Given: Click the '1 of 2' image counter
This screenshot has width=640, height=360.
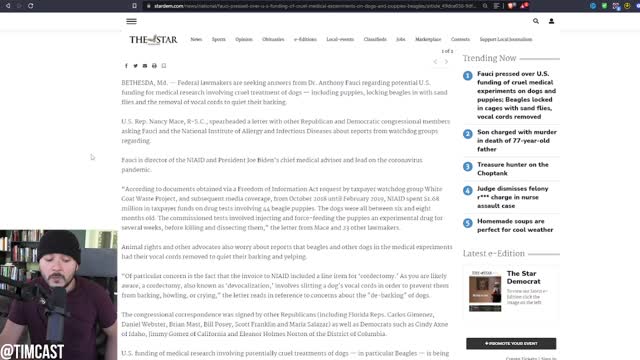Looking at the screenshot, I should tap(447, 51).
